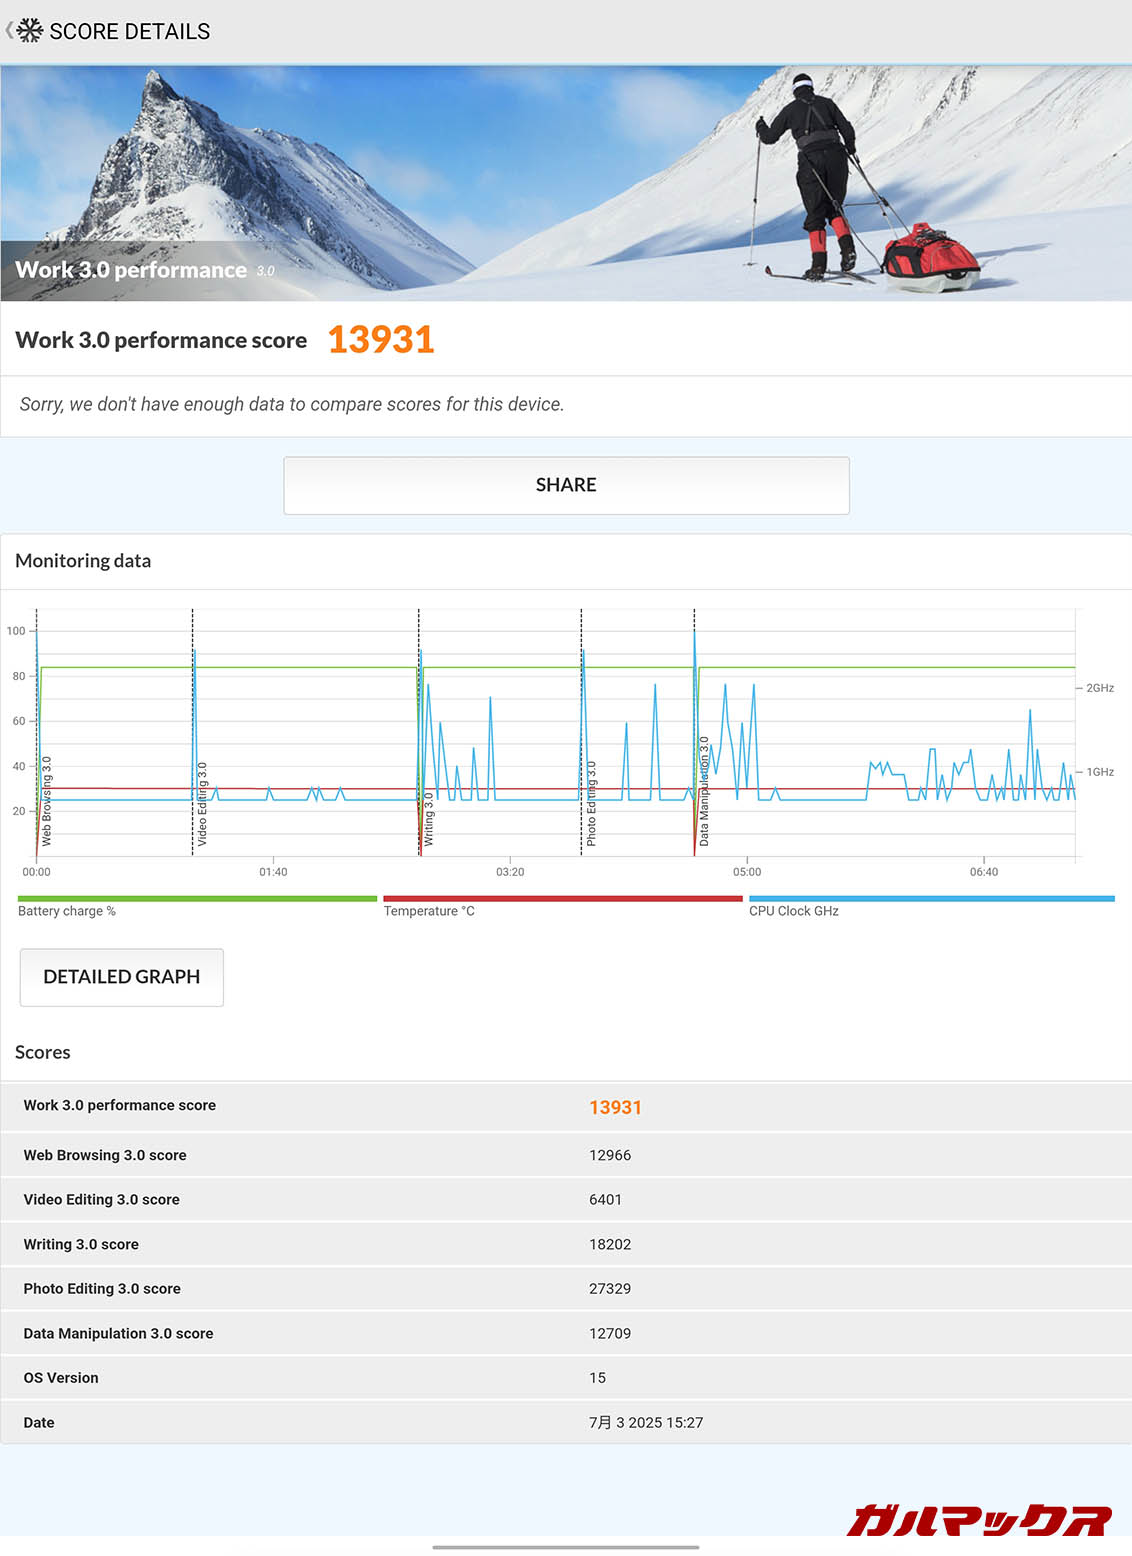Open the DETAILED GRAPH view
Image resolution: width=1132 pixels, height=1556 pixels.
[x=122, y=977]
